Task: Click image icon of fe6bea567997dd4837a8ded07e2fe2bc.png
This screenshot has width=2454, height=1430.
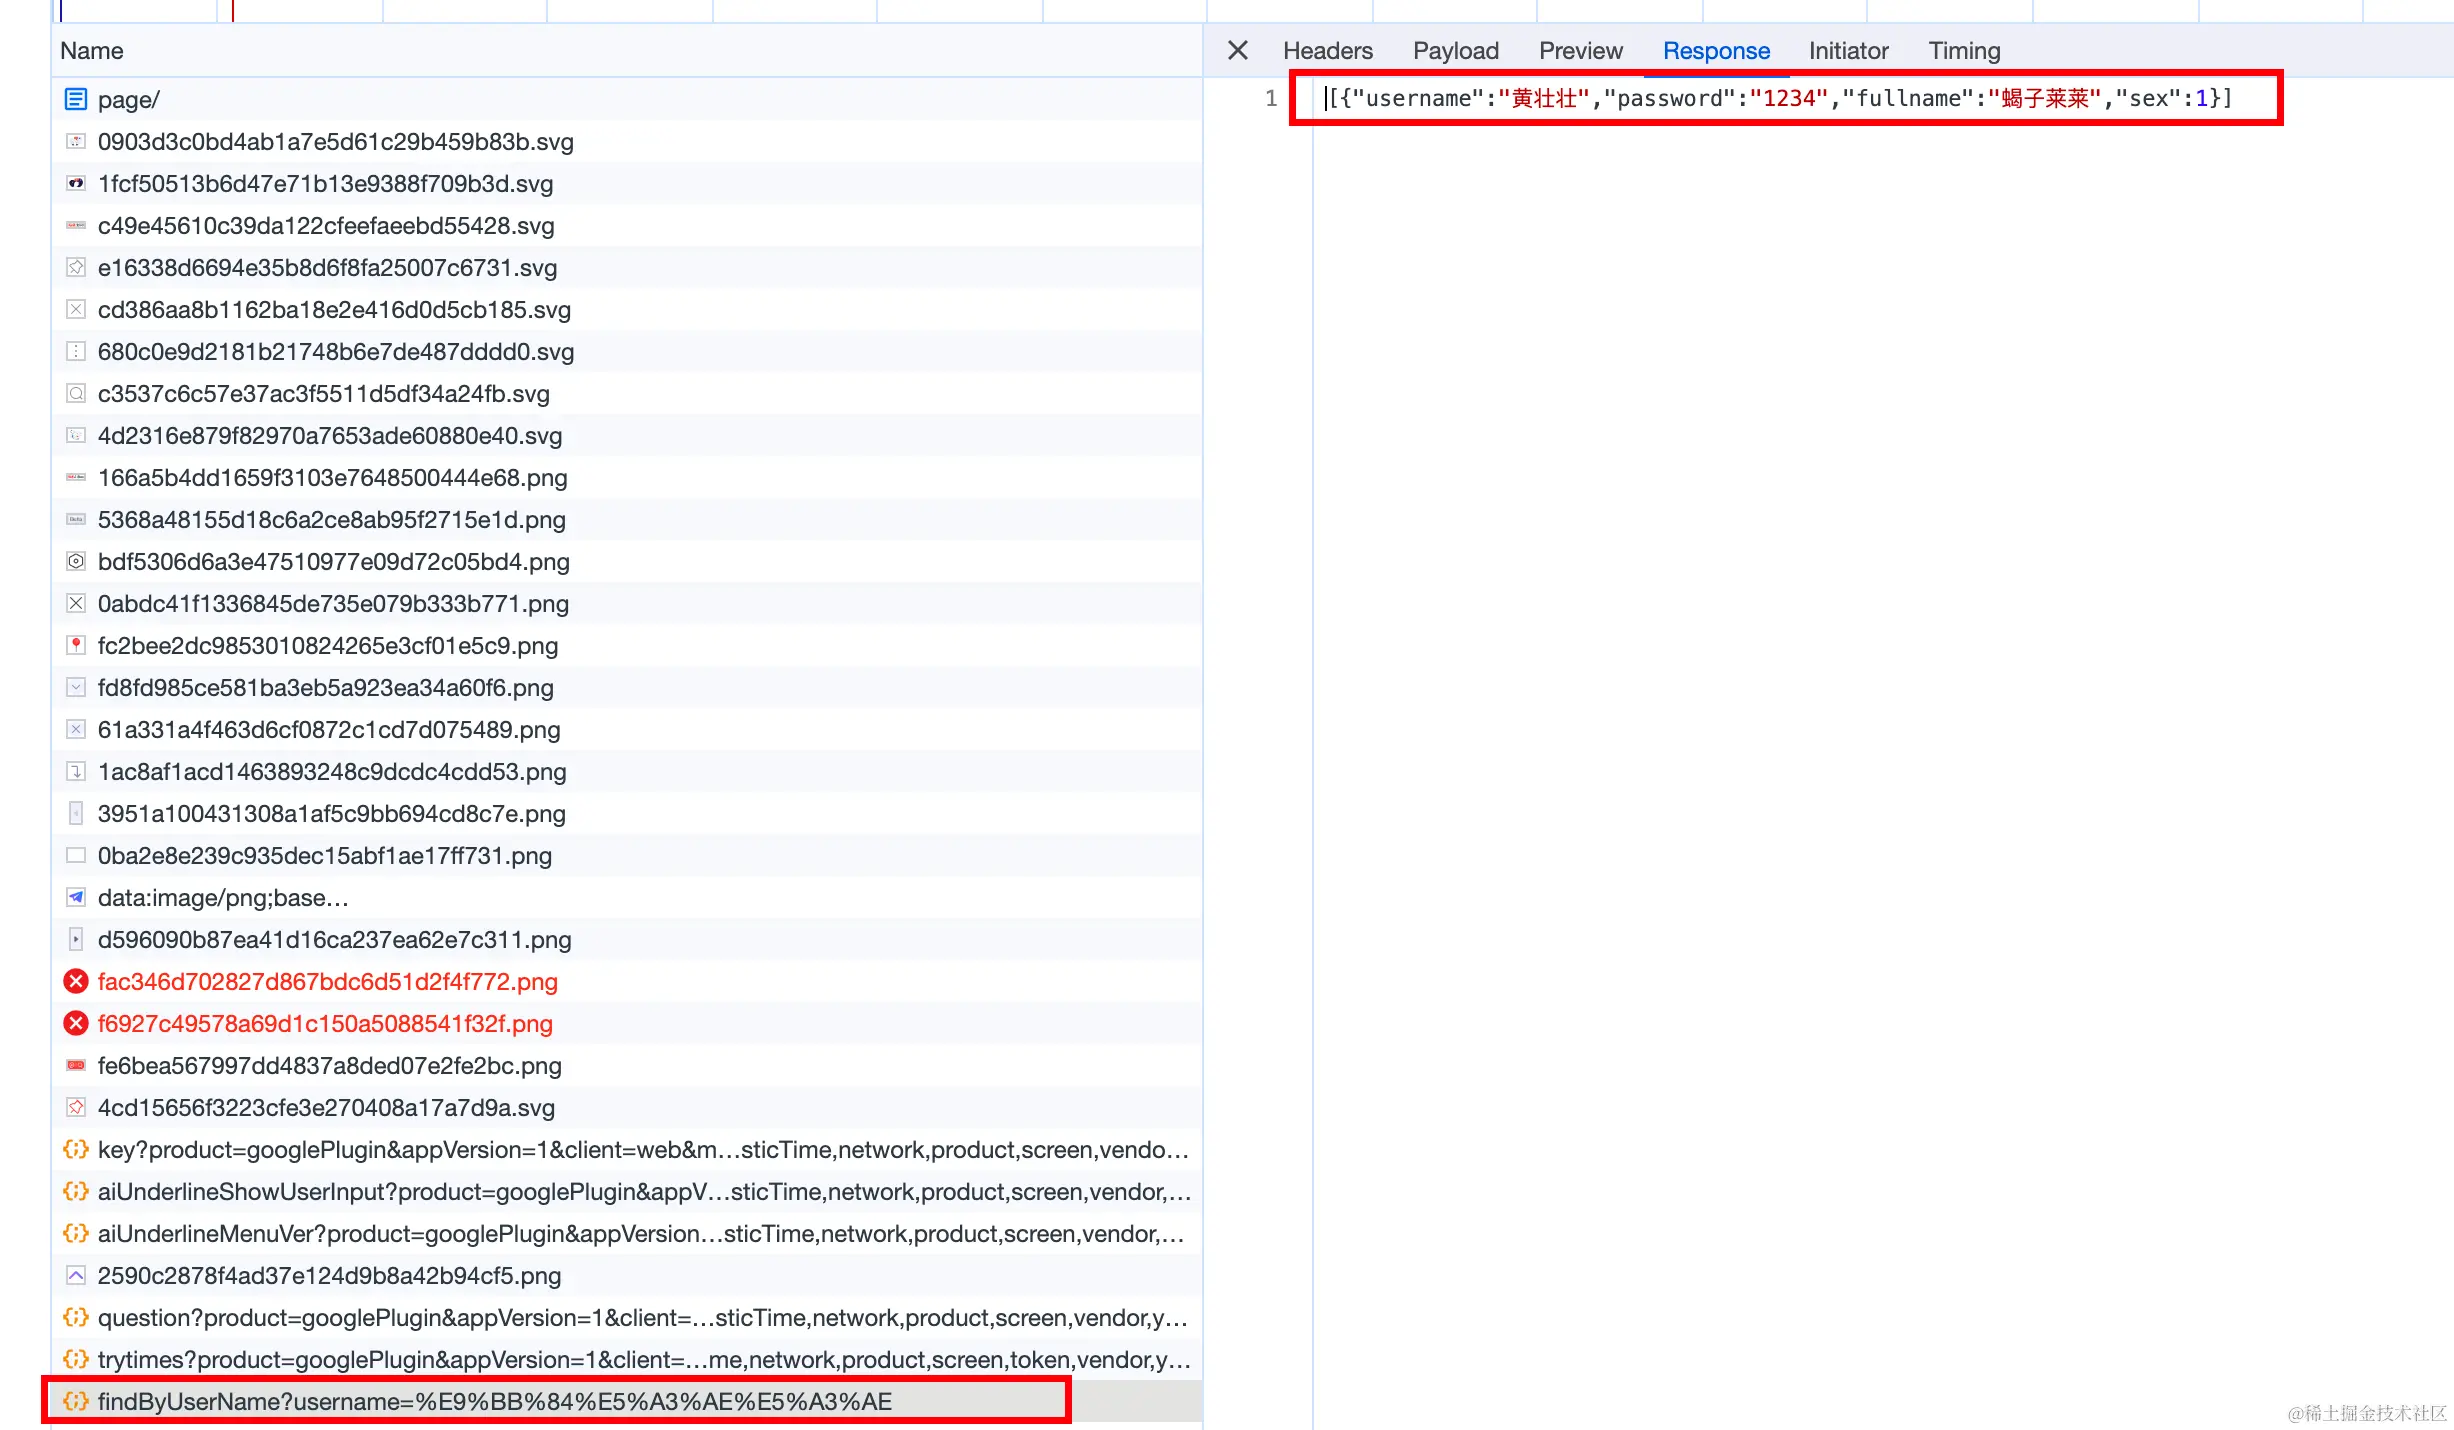Action: pos(76,1066)
